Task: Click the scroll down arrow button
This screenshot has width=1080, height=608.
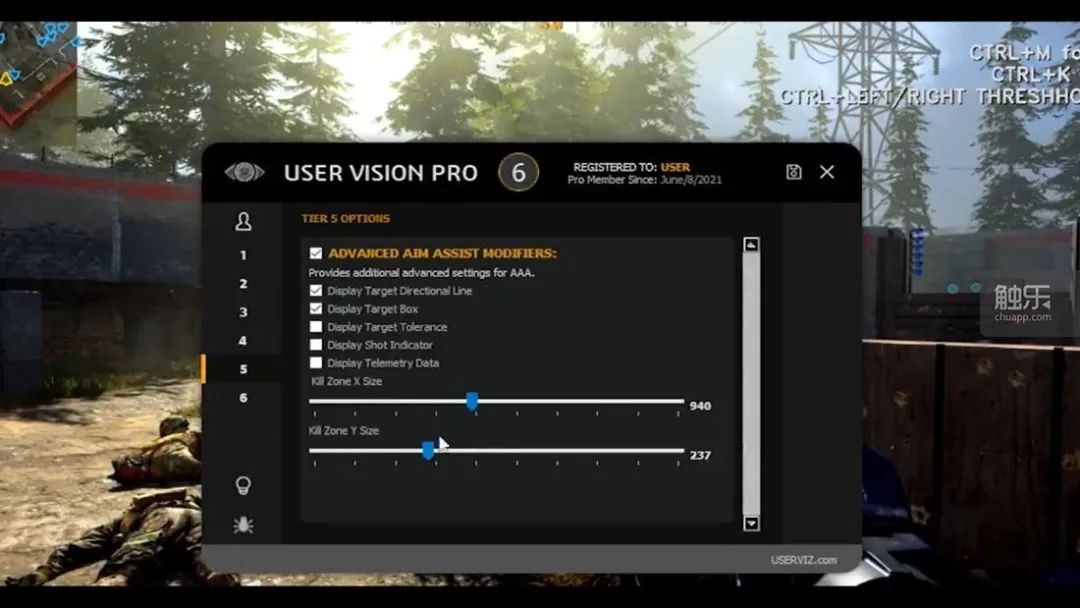Action: click(x=751, y=523)
